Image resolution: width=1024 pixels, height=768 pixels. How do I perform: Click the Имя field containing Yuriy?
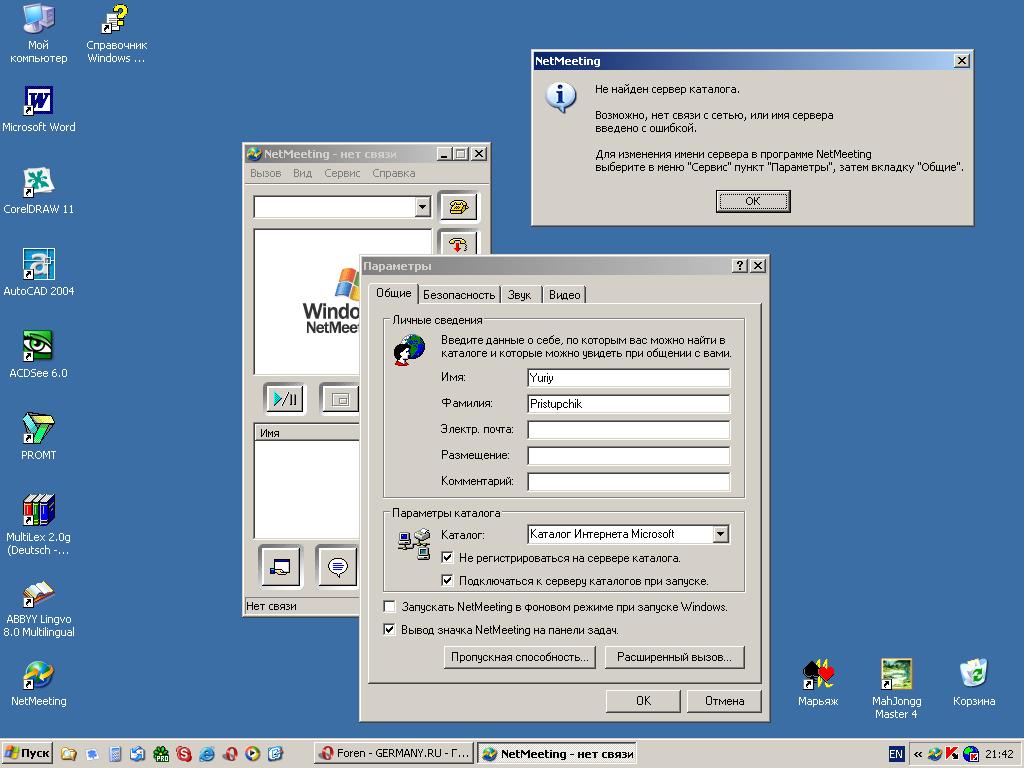click(x=628, y=377)
